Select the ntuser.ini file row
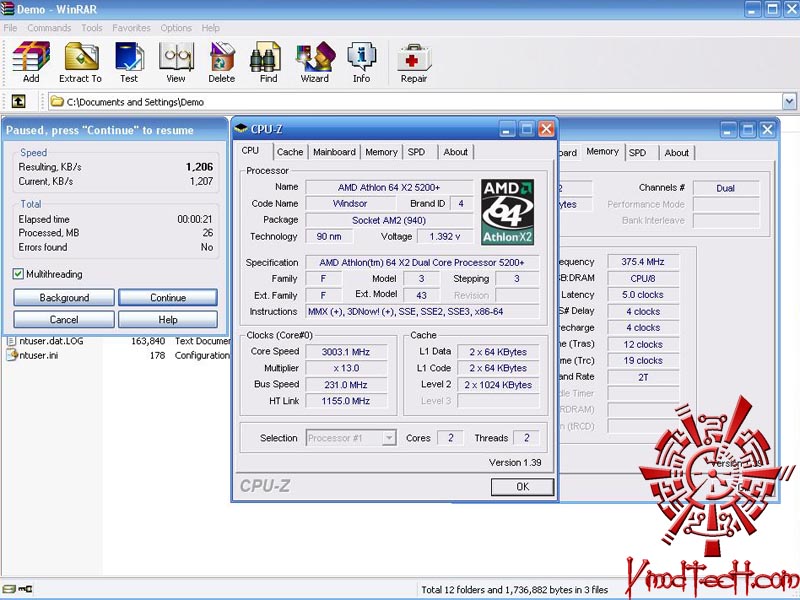This screenshot has width=800, height=600. (117, 355)
